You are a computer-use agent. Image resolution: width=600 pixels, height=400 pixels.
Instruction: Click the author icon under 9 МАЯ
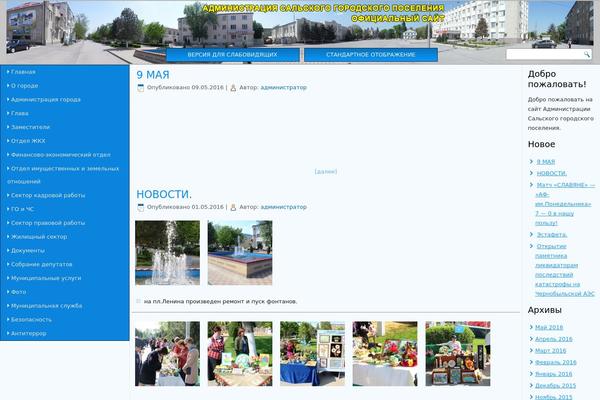(233, 88)
